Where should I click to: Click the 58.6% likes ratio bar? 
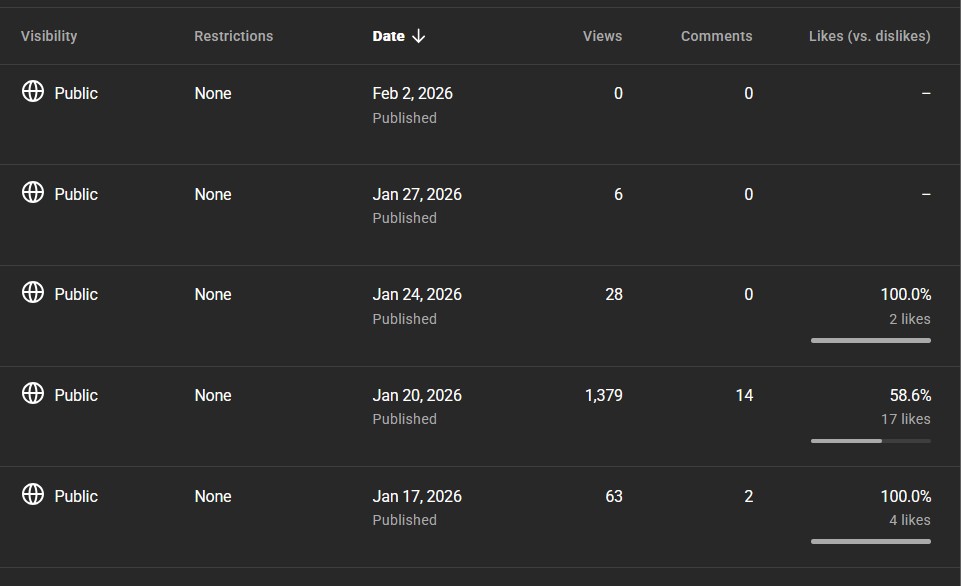coord(870,440)
